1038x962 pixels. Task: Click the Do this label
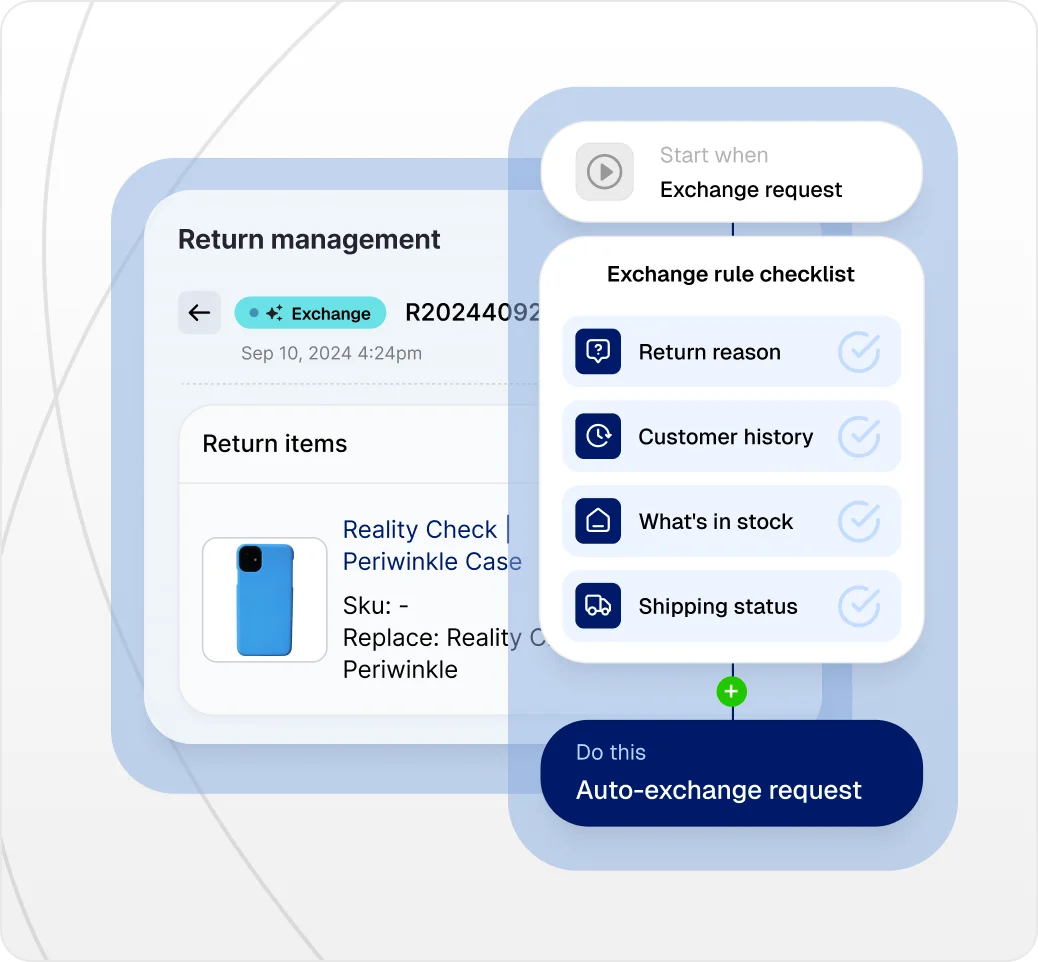coord(610,752)
